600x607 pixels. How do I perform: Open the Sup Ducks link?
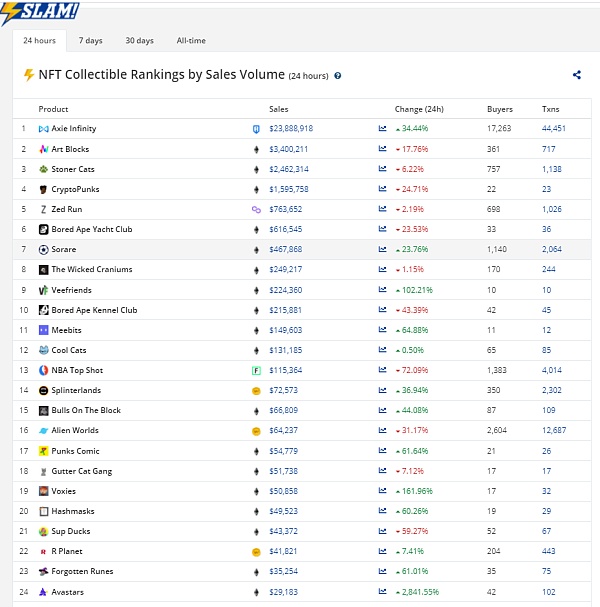pyautogui.click(x=70, y=531)
